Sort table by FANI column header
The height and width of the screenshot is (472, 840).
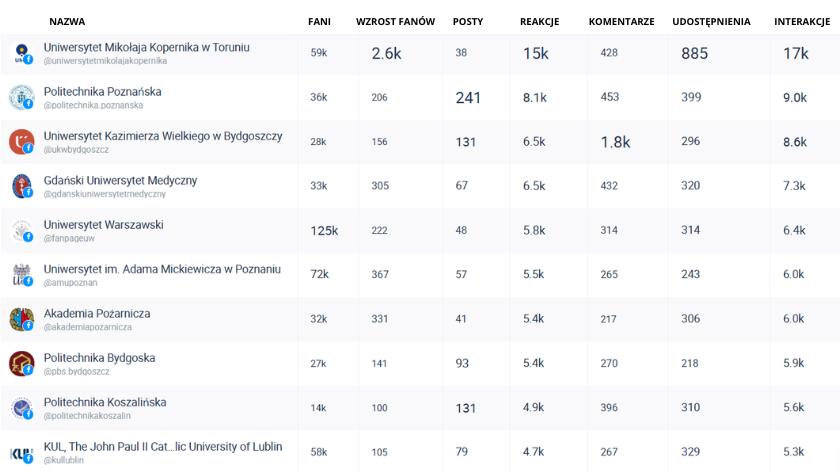pyautogui.click(x=319, y=21)
